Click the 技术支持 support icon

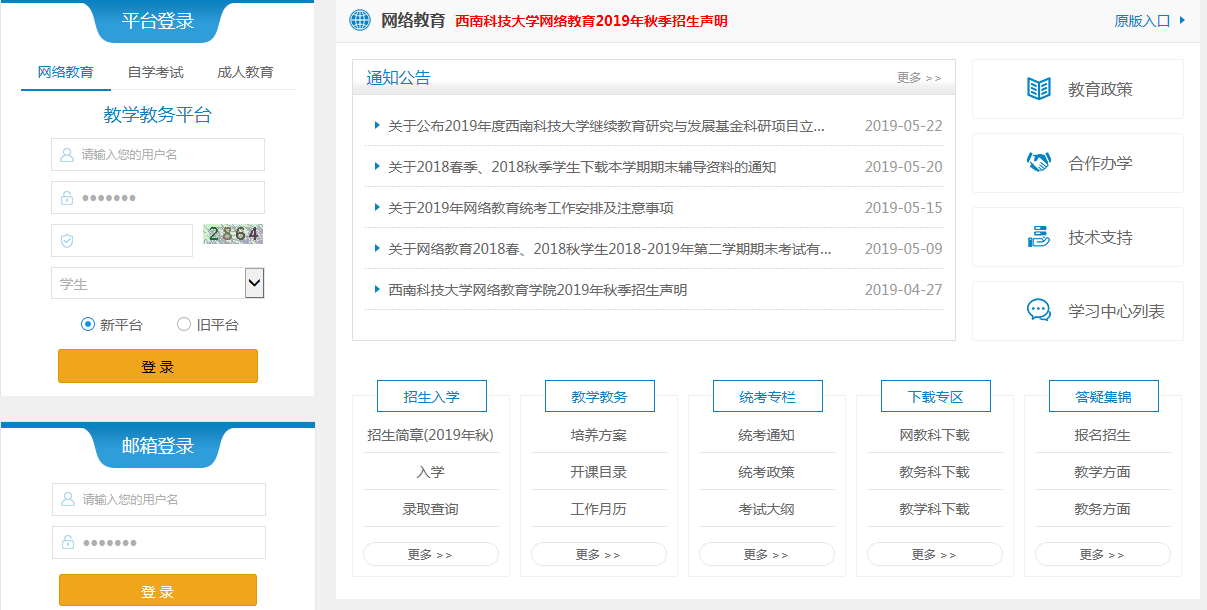click(1039, 237)
